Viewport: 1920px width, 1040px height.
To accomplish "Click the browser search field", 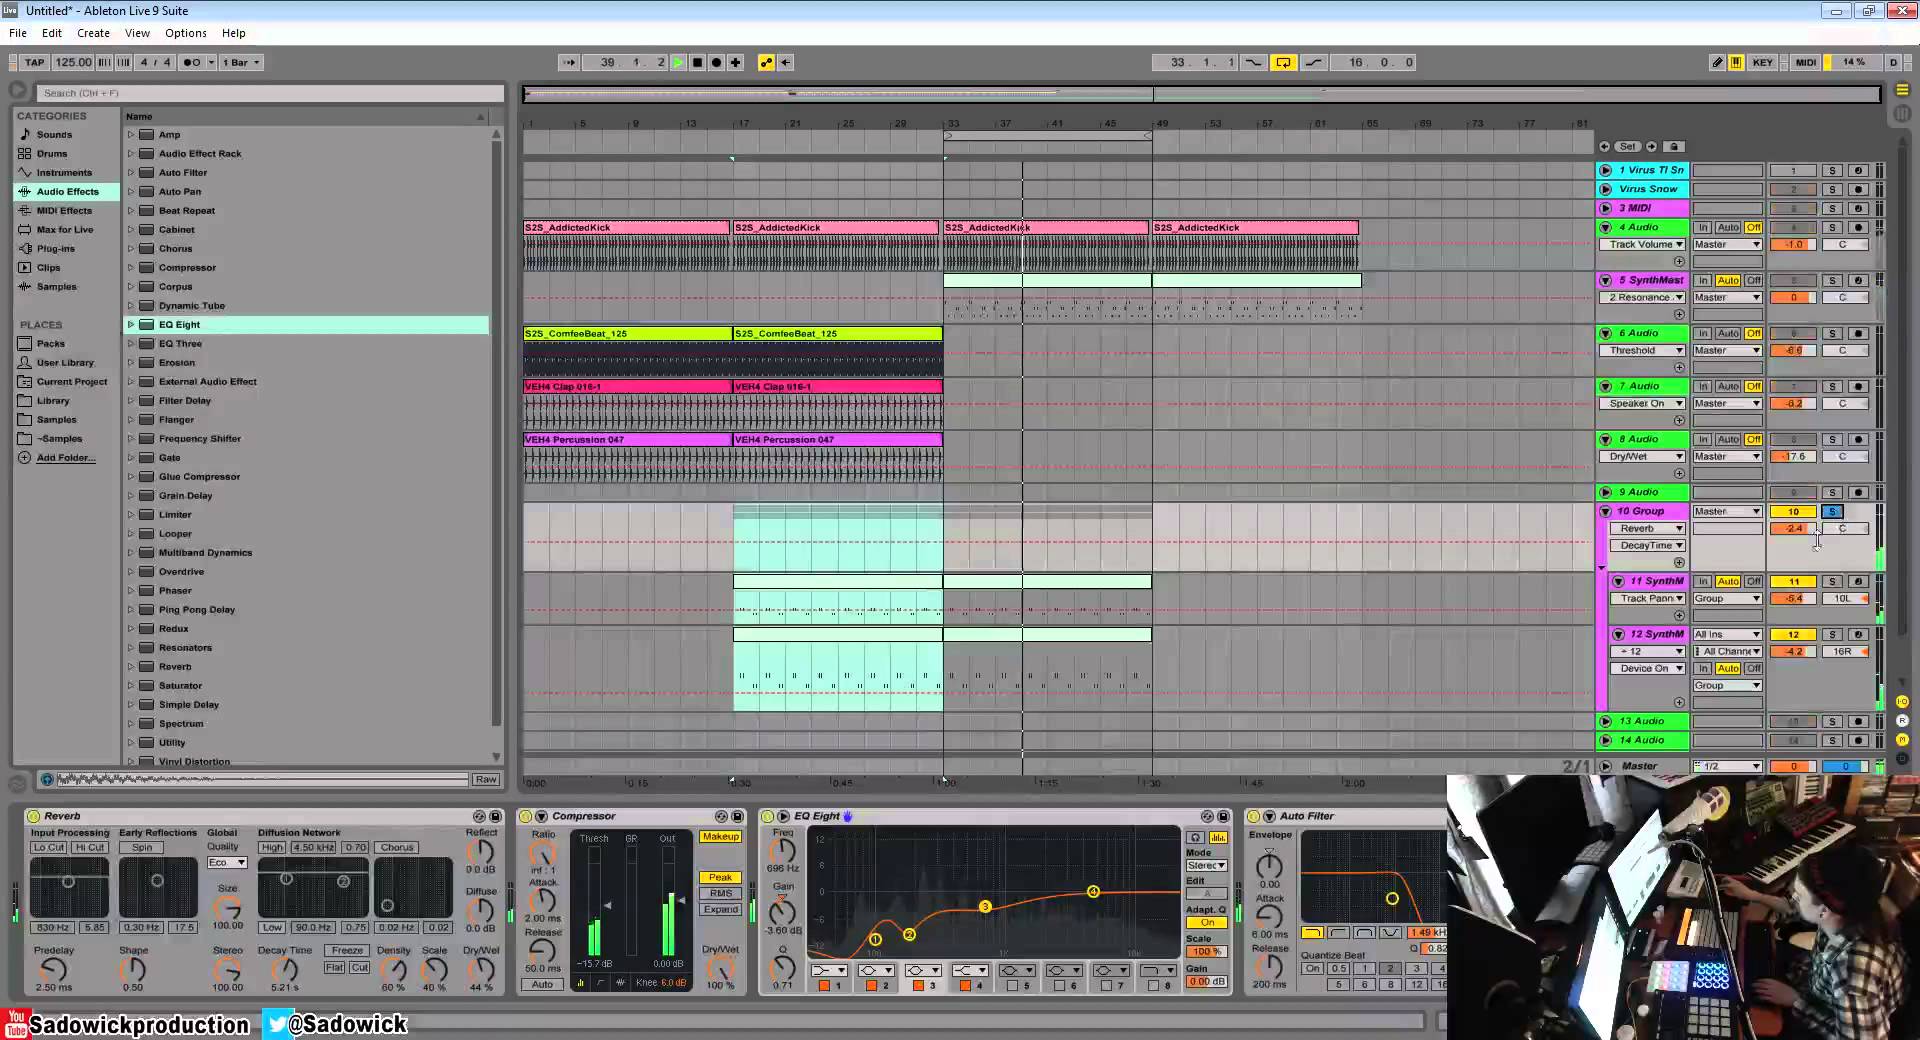I will click(x=270, y=93).
